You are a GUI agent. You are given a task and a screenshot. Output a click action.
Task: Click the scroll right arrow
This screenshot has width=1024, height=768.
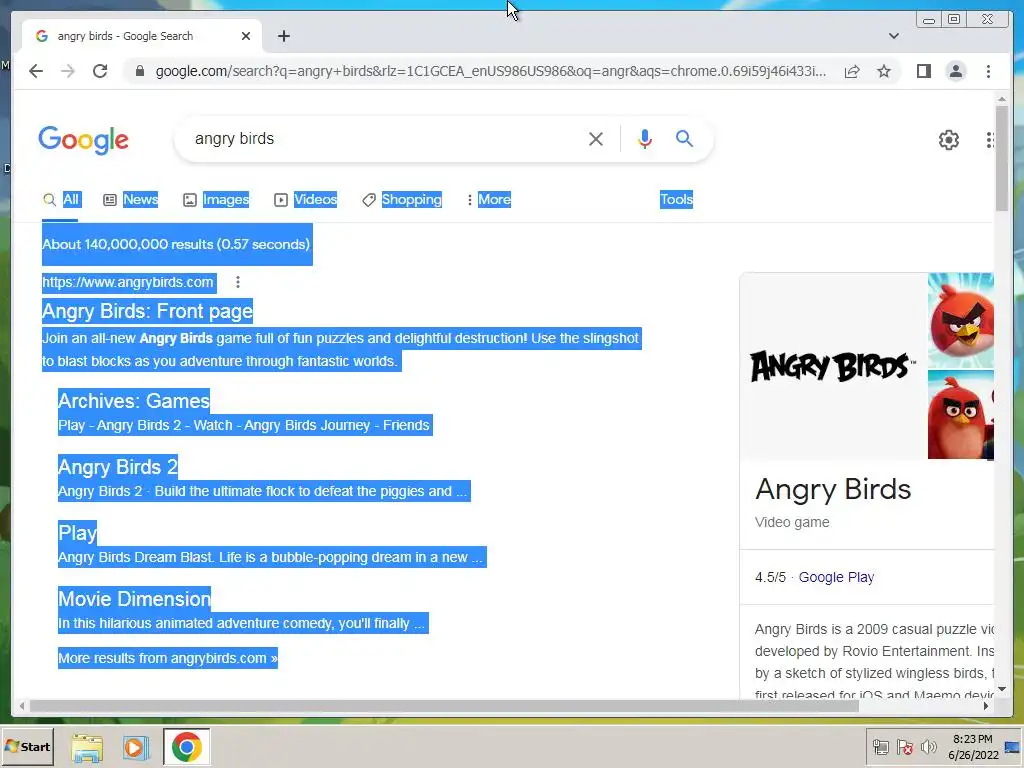pos(985,706)
